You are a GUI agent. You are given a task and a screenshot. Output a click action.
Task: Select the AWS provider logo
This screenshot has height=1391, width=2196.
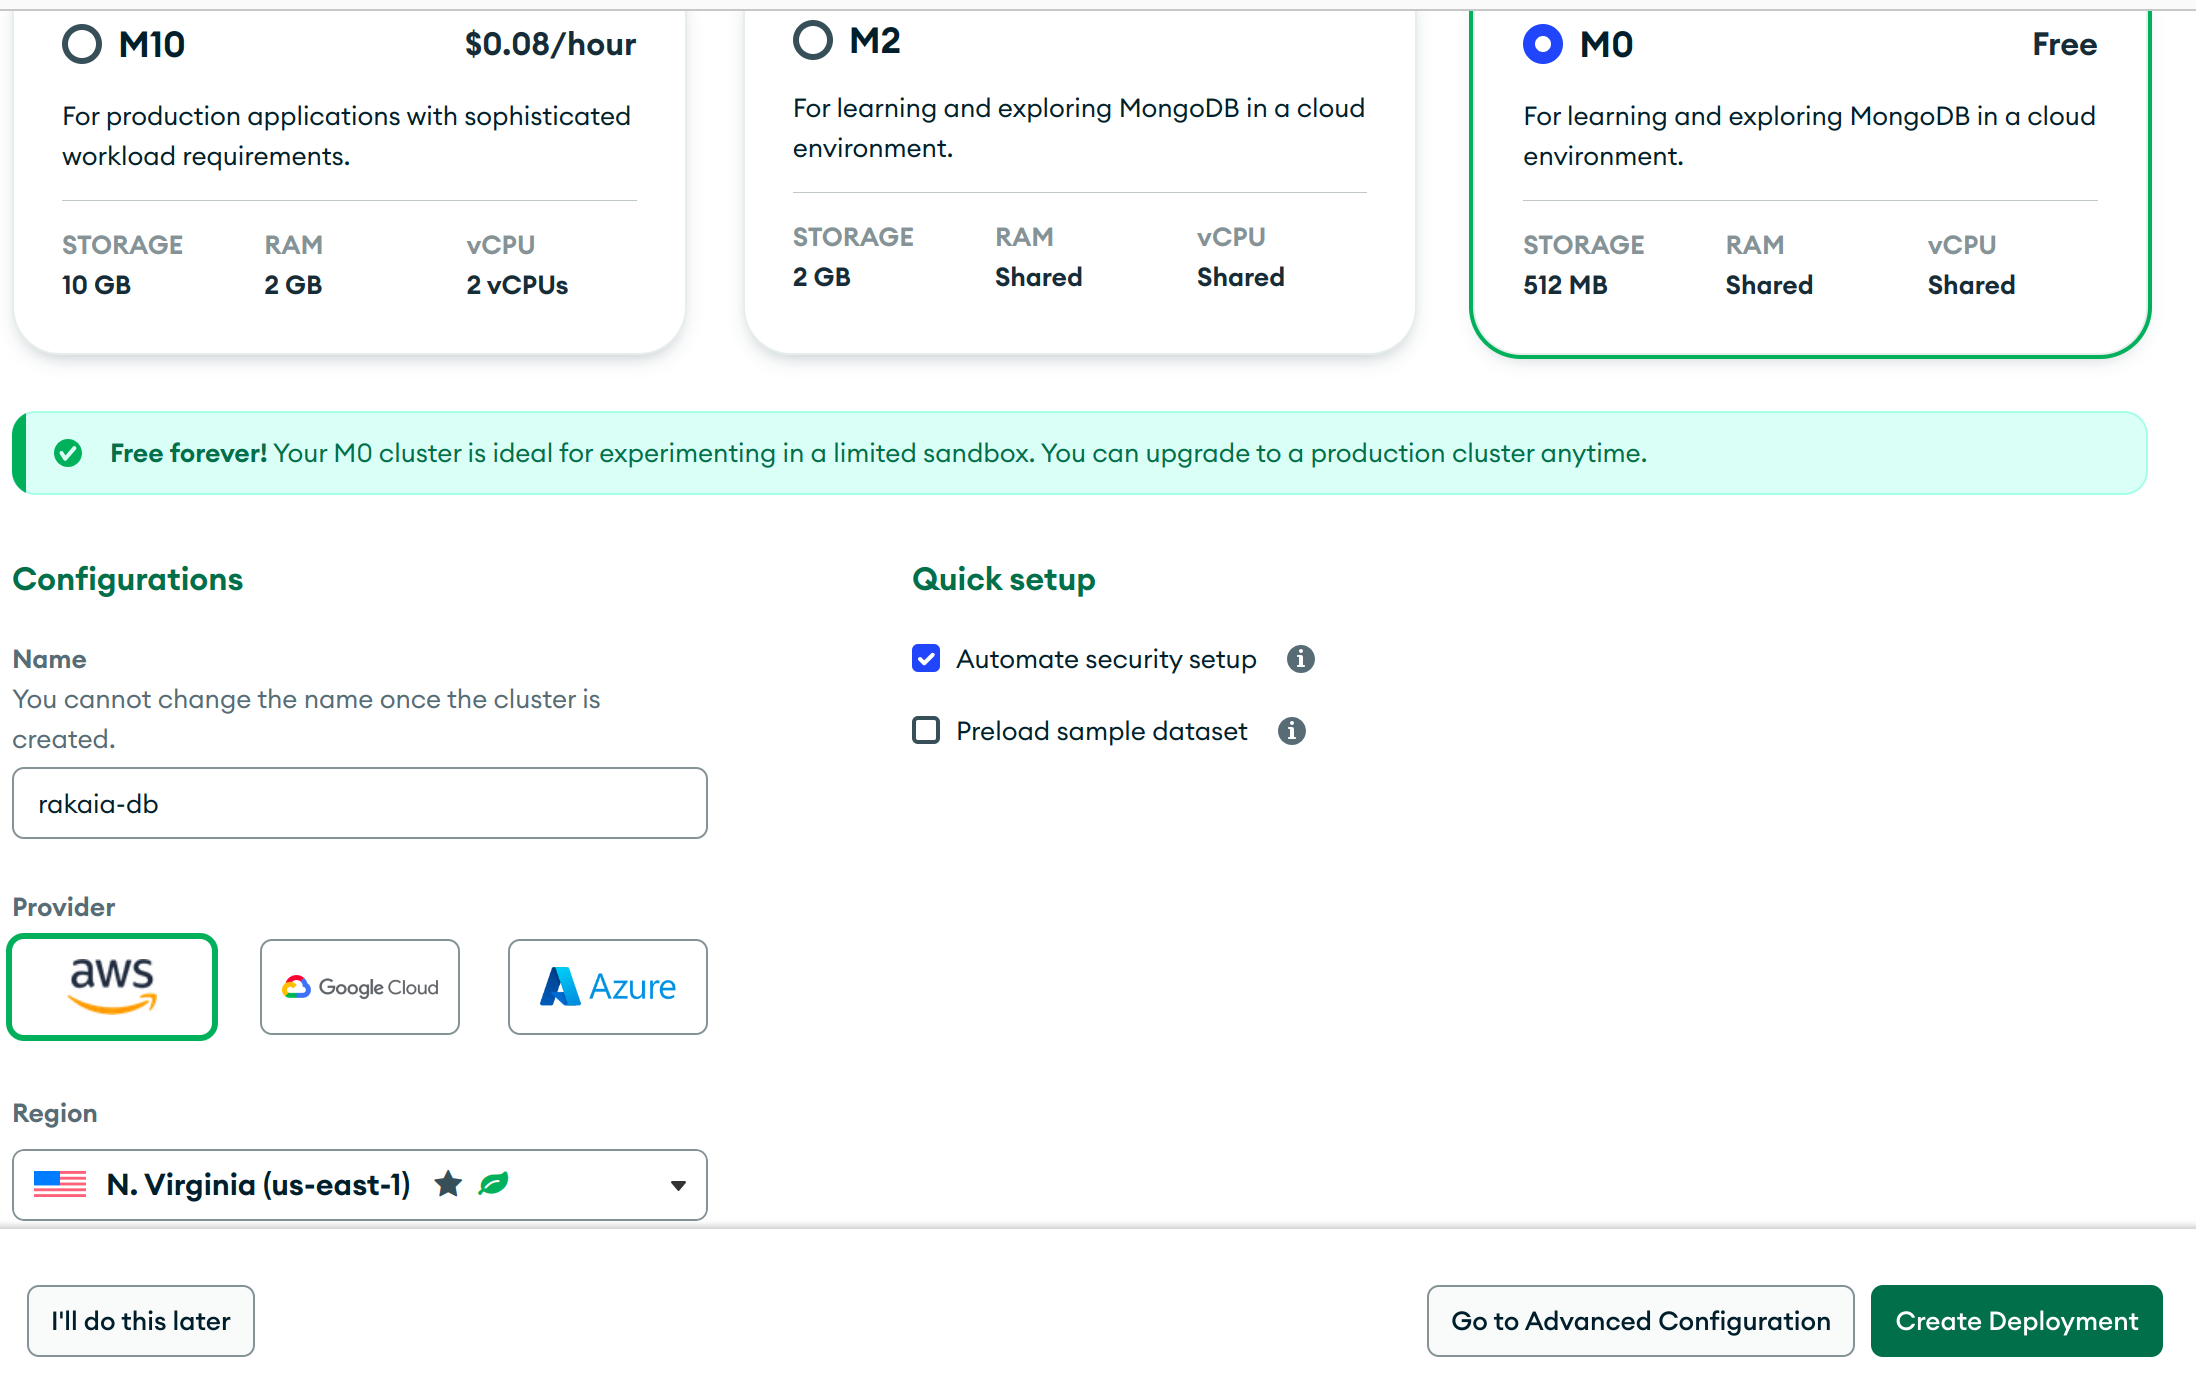pyautogui.click(x=112, y=986)
